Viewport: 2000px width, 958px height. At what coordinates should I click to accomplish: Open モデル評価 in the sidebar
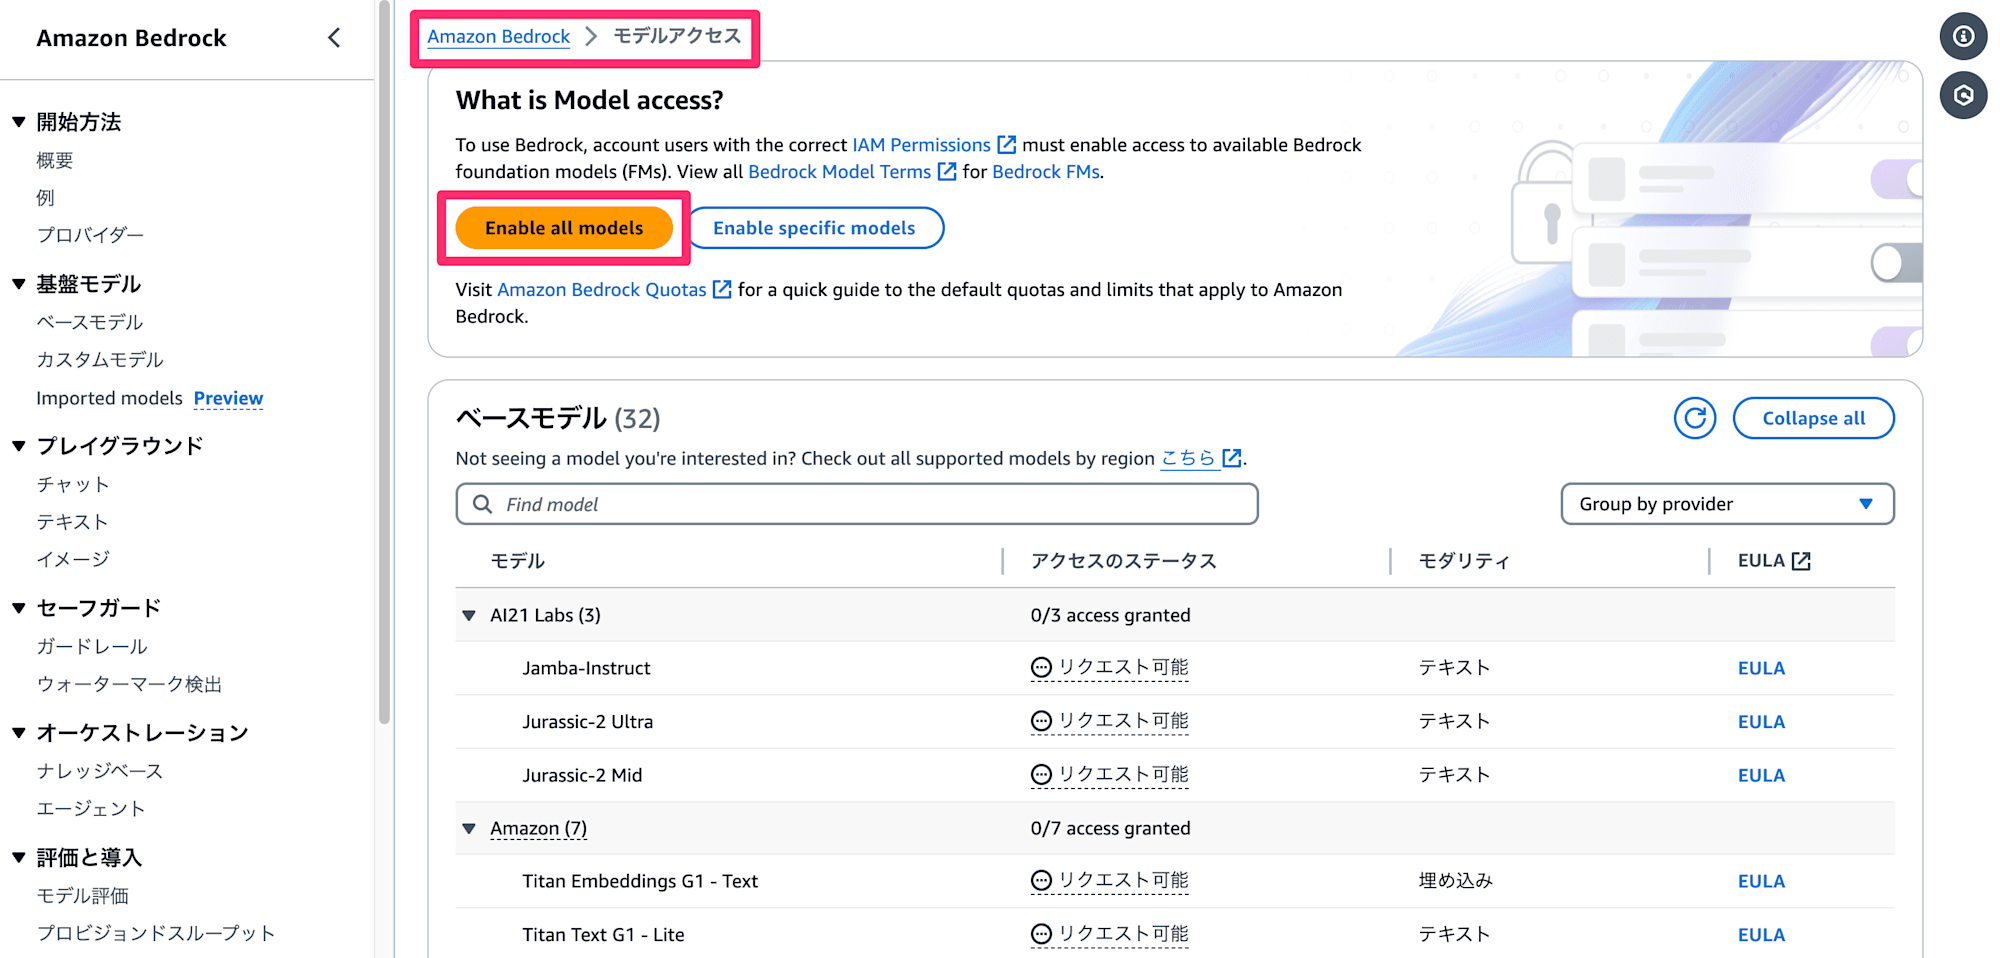click(x=83, y=896)
